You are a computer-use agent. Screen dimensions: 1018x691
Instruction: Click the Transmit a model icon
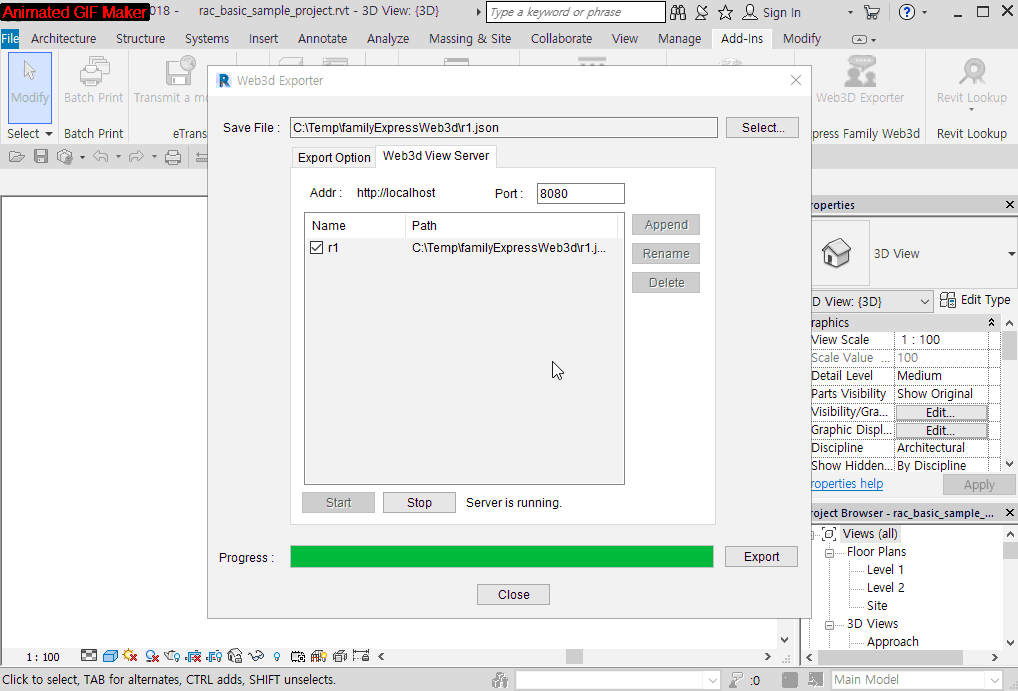pyautogui.click(x=179, y=71)
